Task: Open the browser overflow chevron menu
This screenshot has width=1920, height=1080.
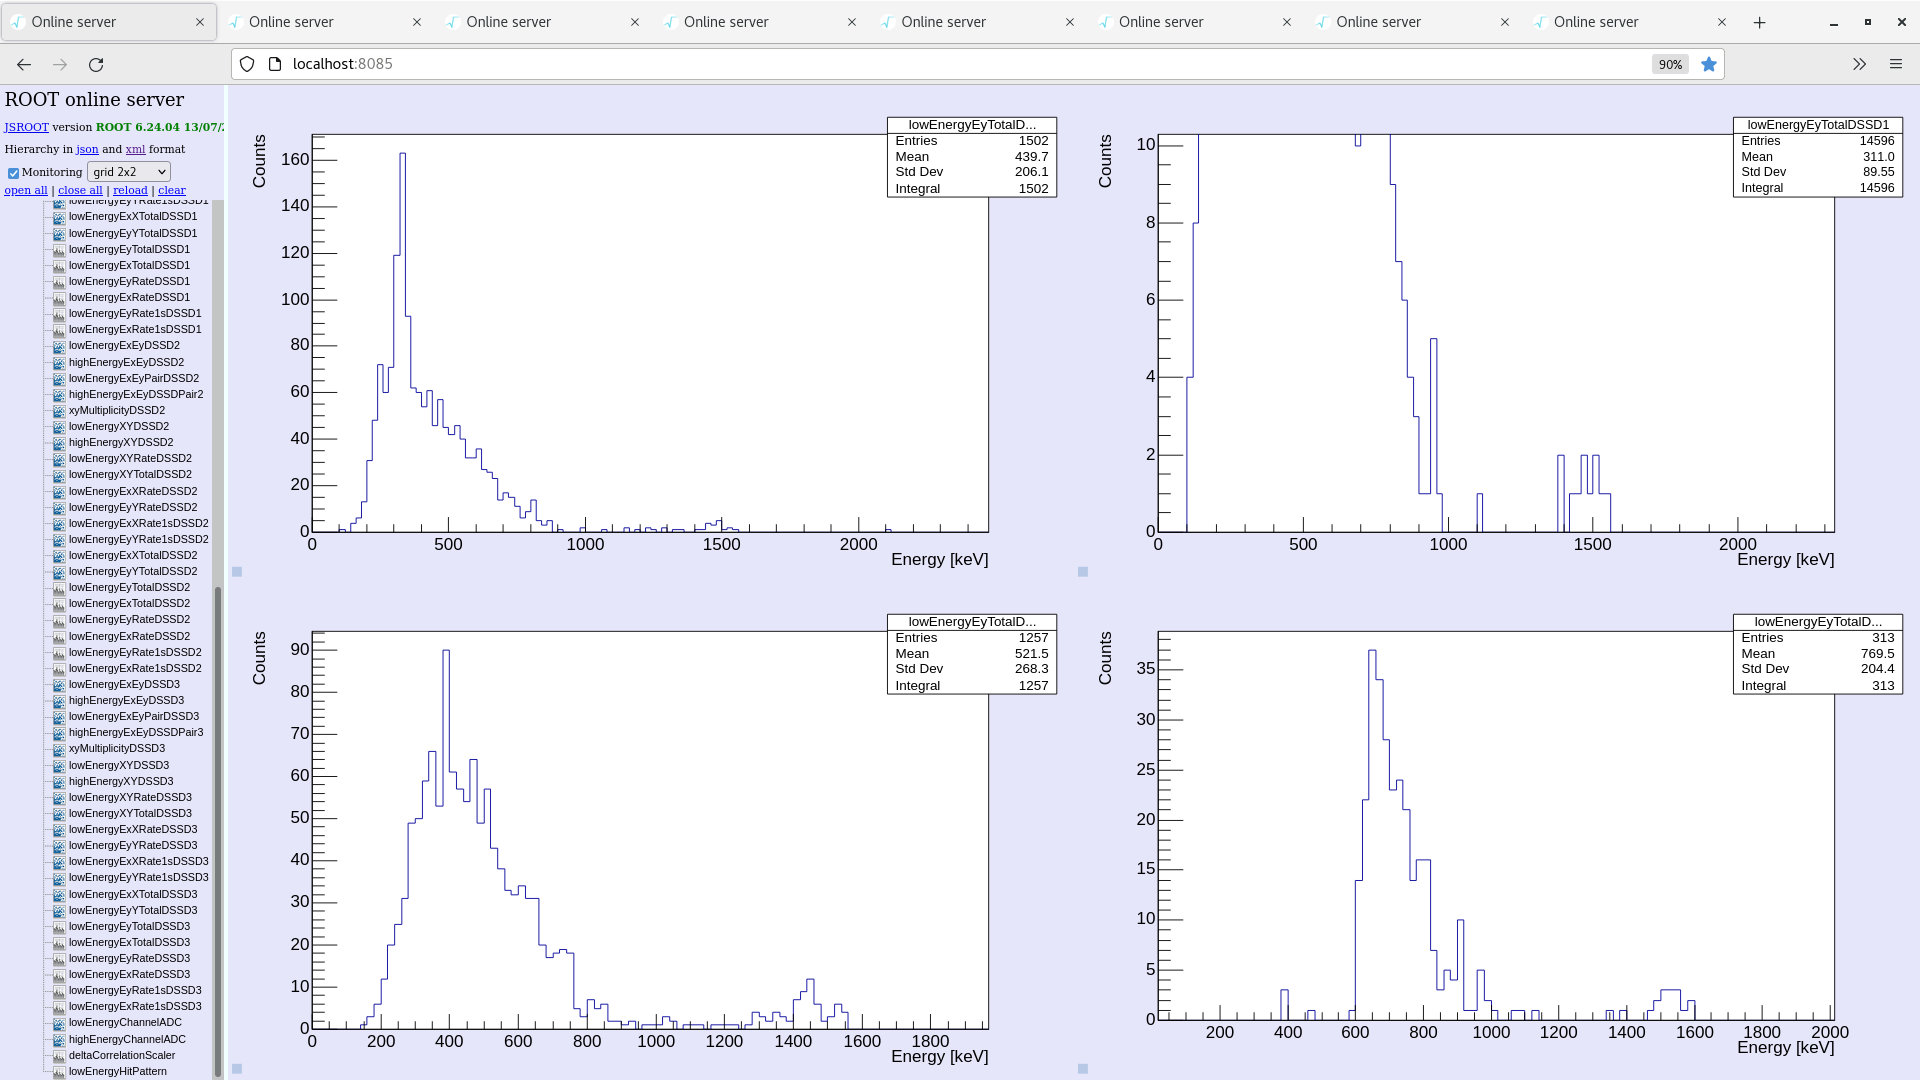Action: point(1858,64)
